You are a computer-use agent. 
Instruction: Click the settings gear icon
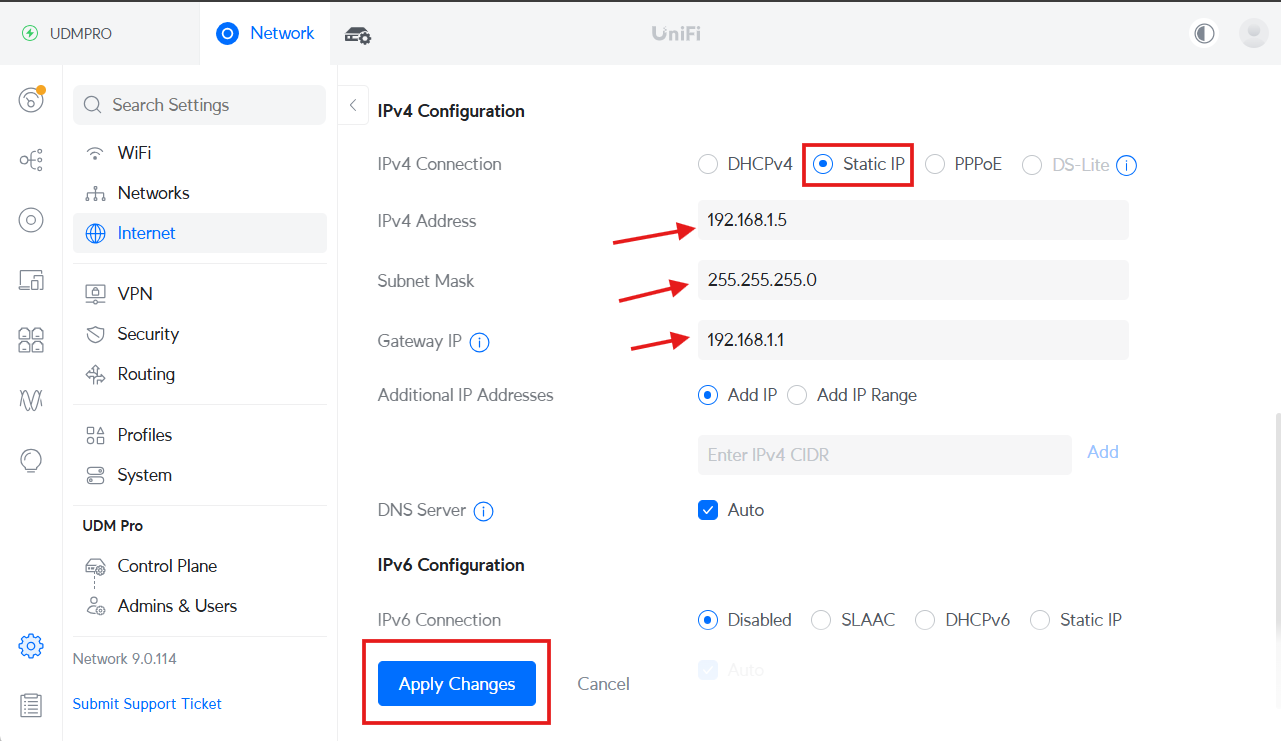coord(31,646)
